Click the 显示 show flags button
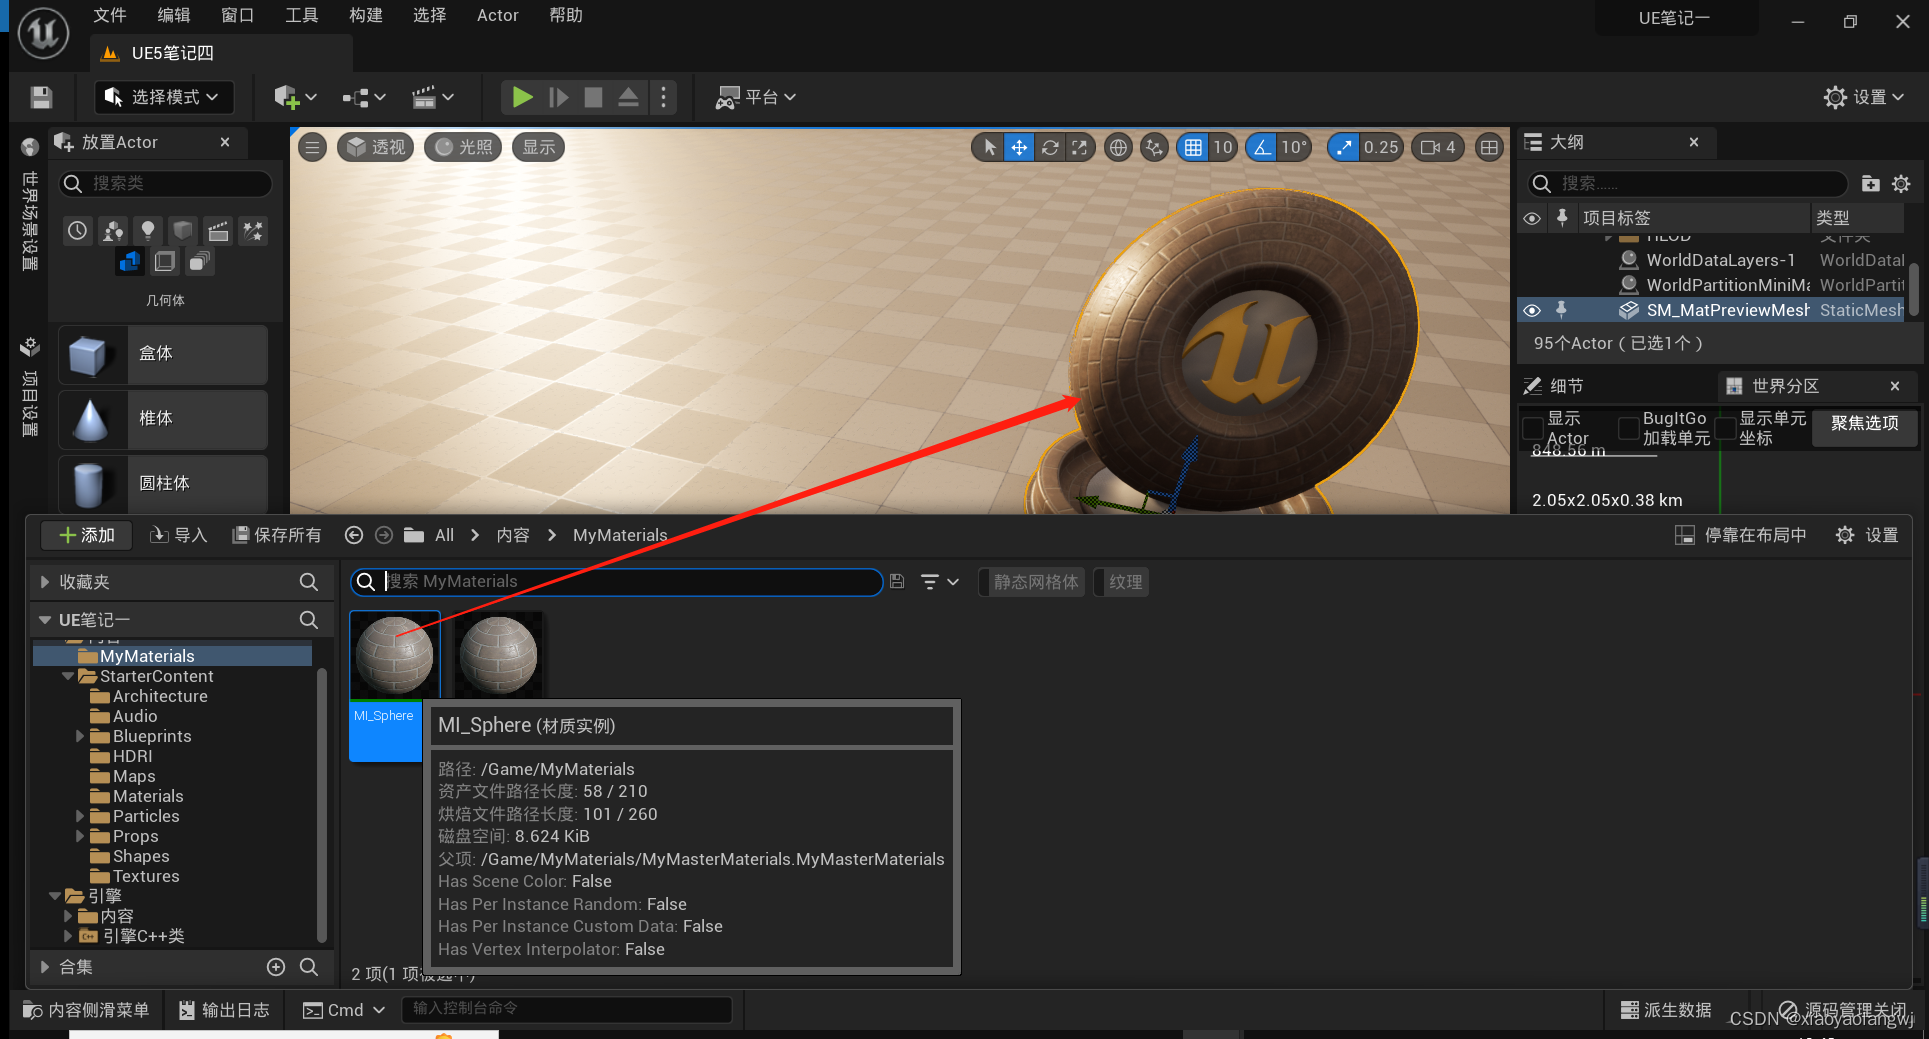Image resolution: width=1929 pixels, height=1039 pixels. coord(539,148)
